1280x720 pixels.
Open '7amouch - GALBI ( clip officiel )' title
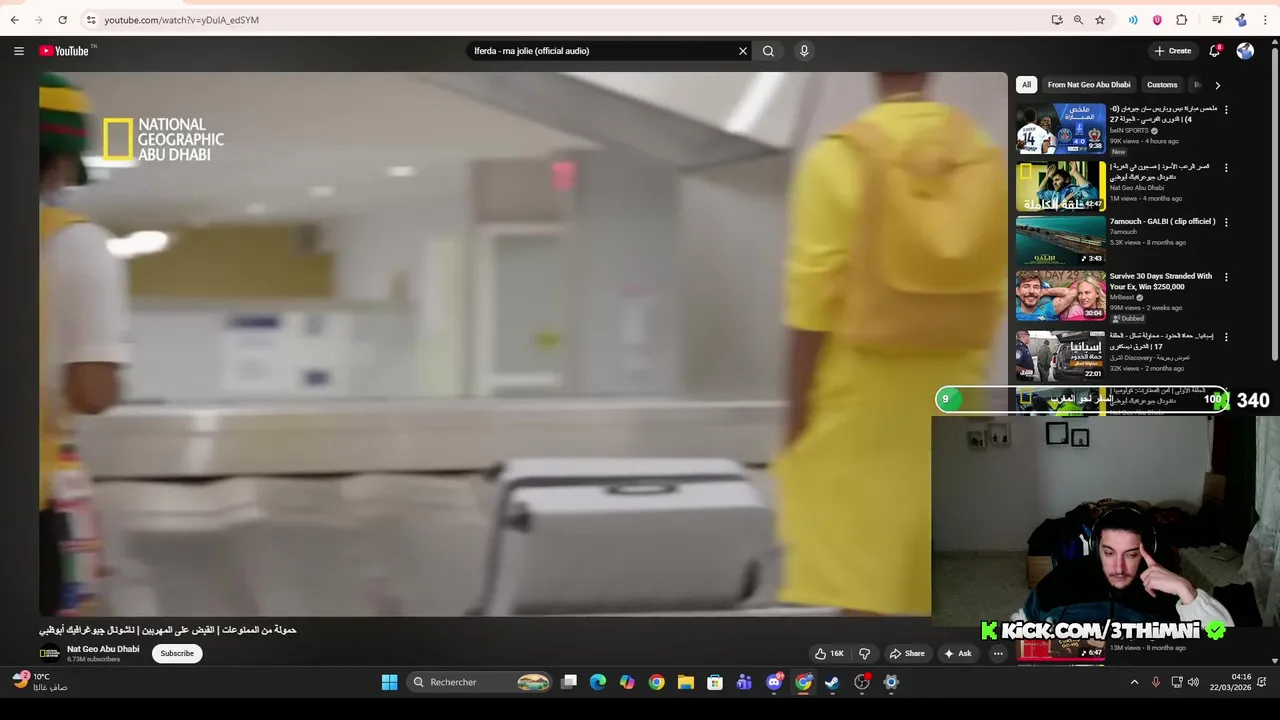point(1162,222)
